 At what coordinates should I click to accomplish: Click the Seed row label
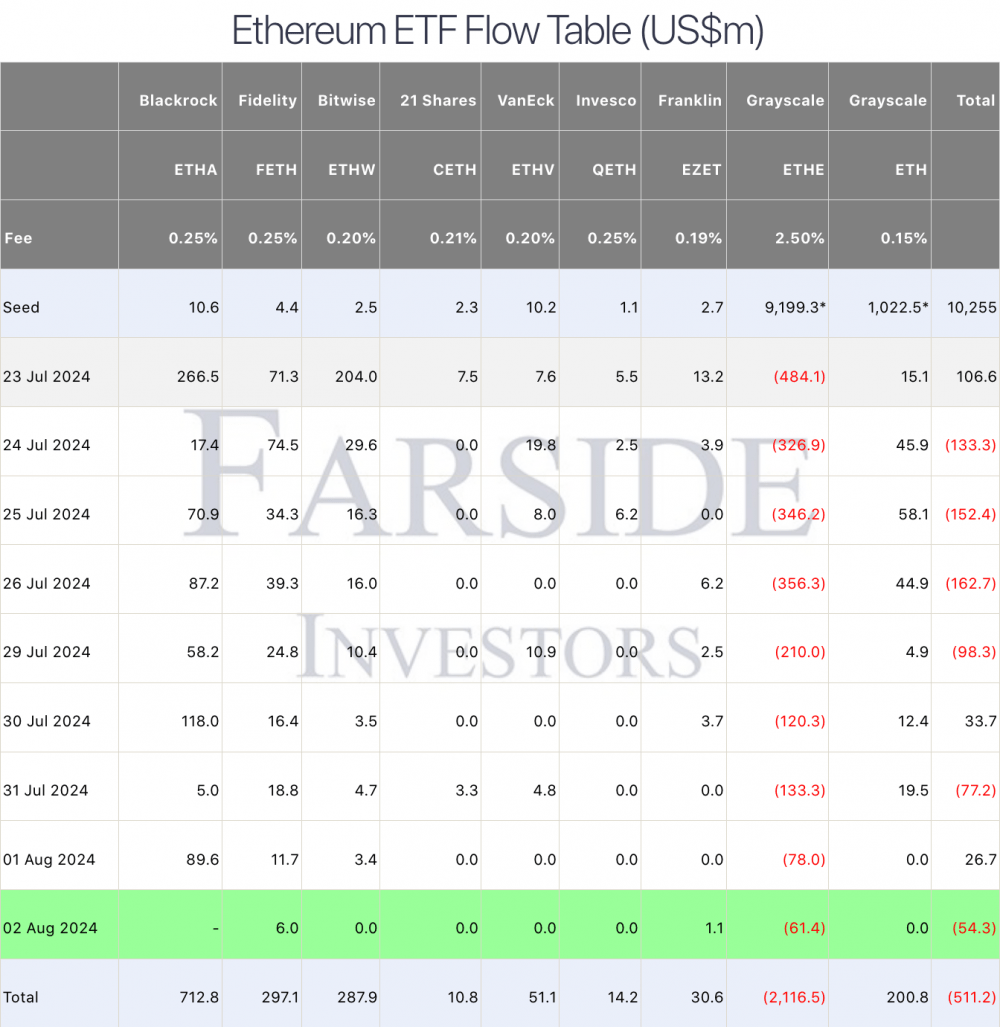(x=21, y=307)
